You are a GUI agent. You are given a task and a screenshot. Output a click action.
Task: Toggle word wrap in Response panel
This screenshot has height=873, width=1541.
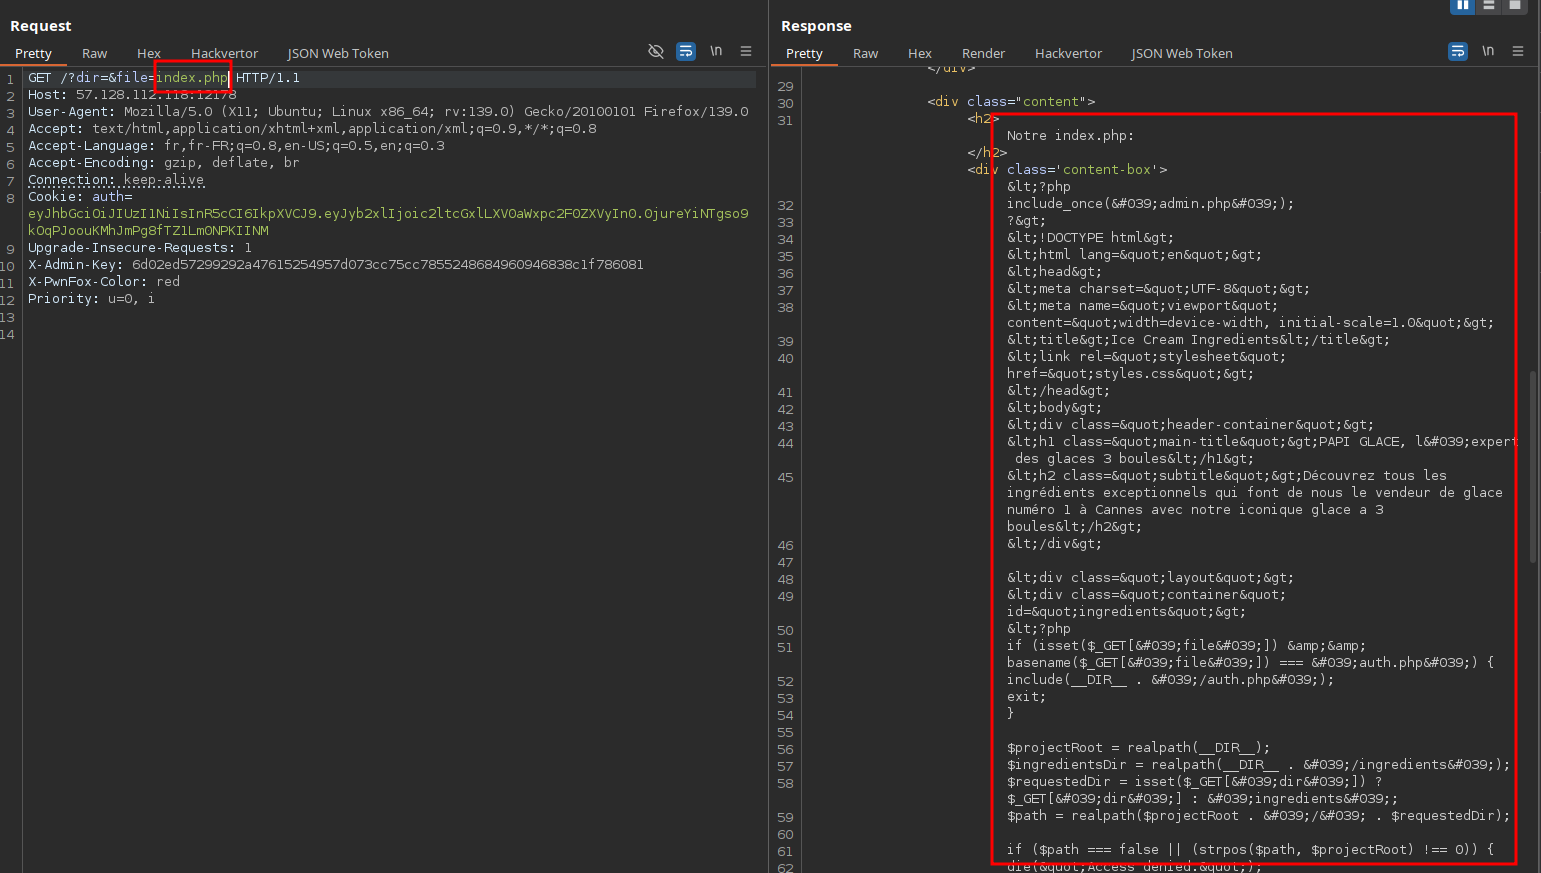1458,51
